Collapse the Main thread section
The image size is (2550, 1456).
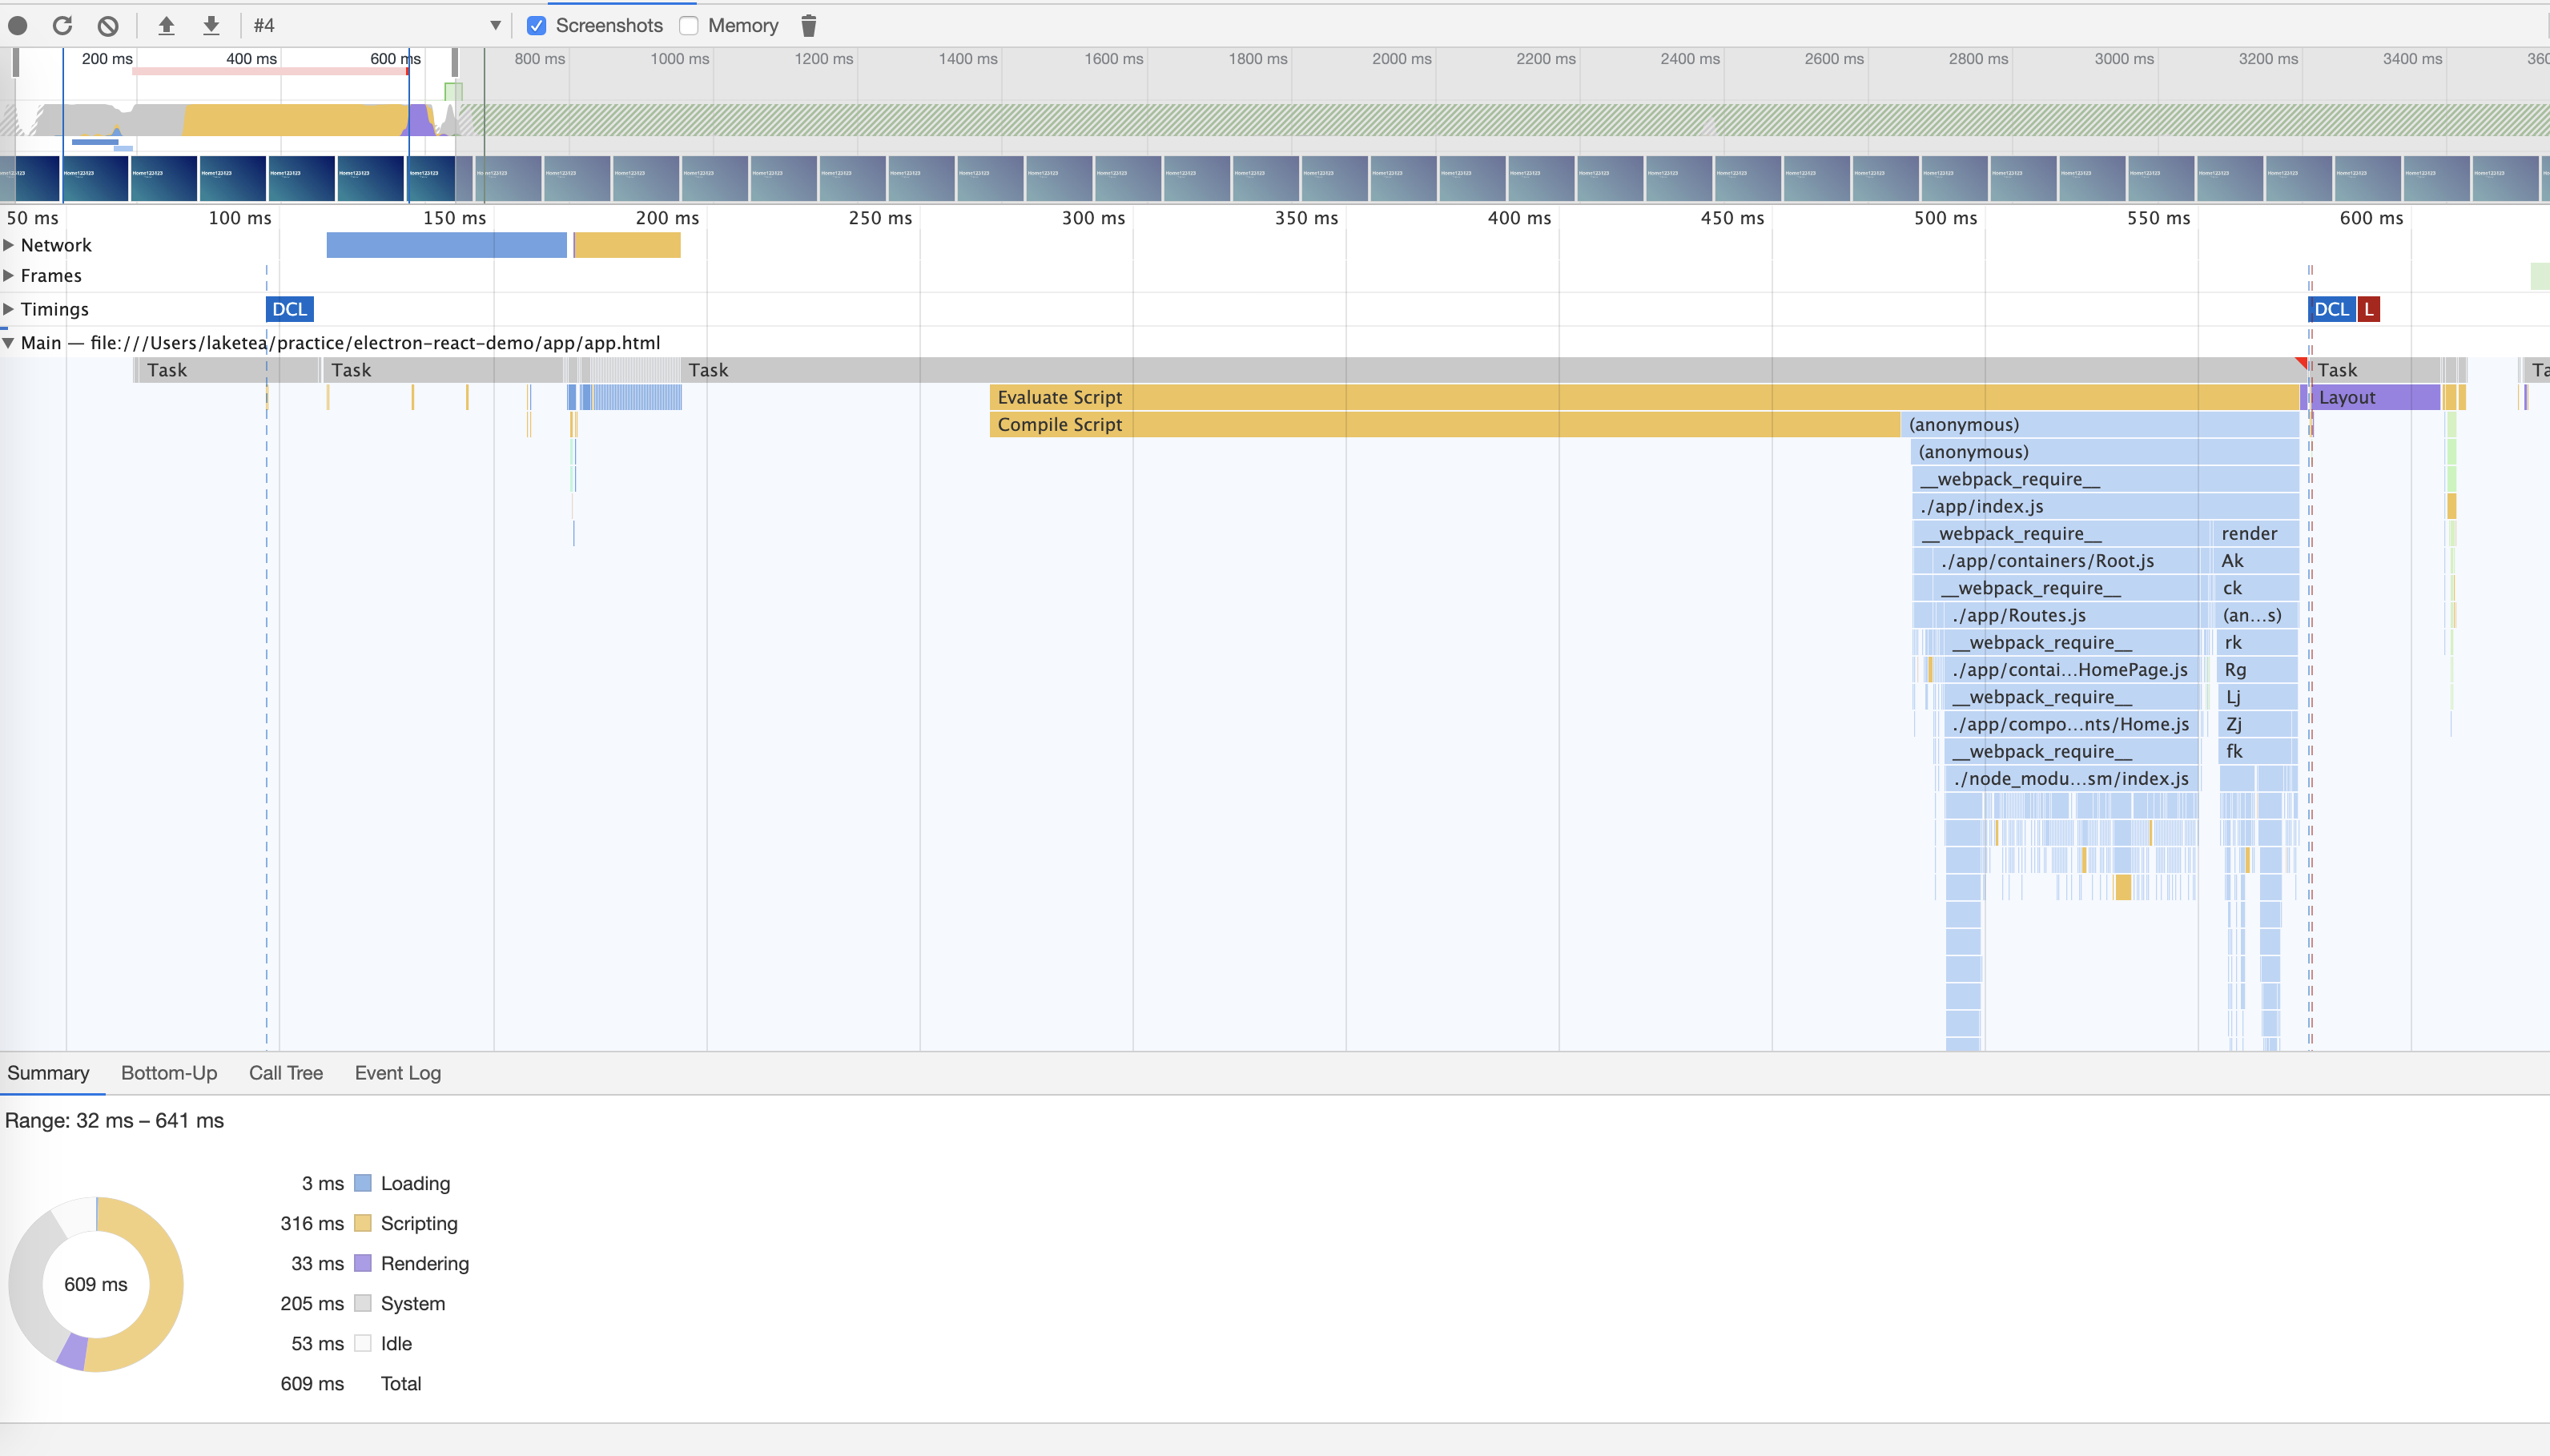[9, 343]
